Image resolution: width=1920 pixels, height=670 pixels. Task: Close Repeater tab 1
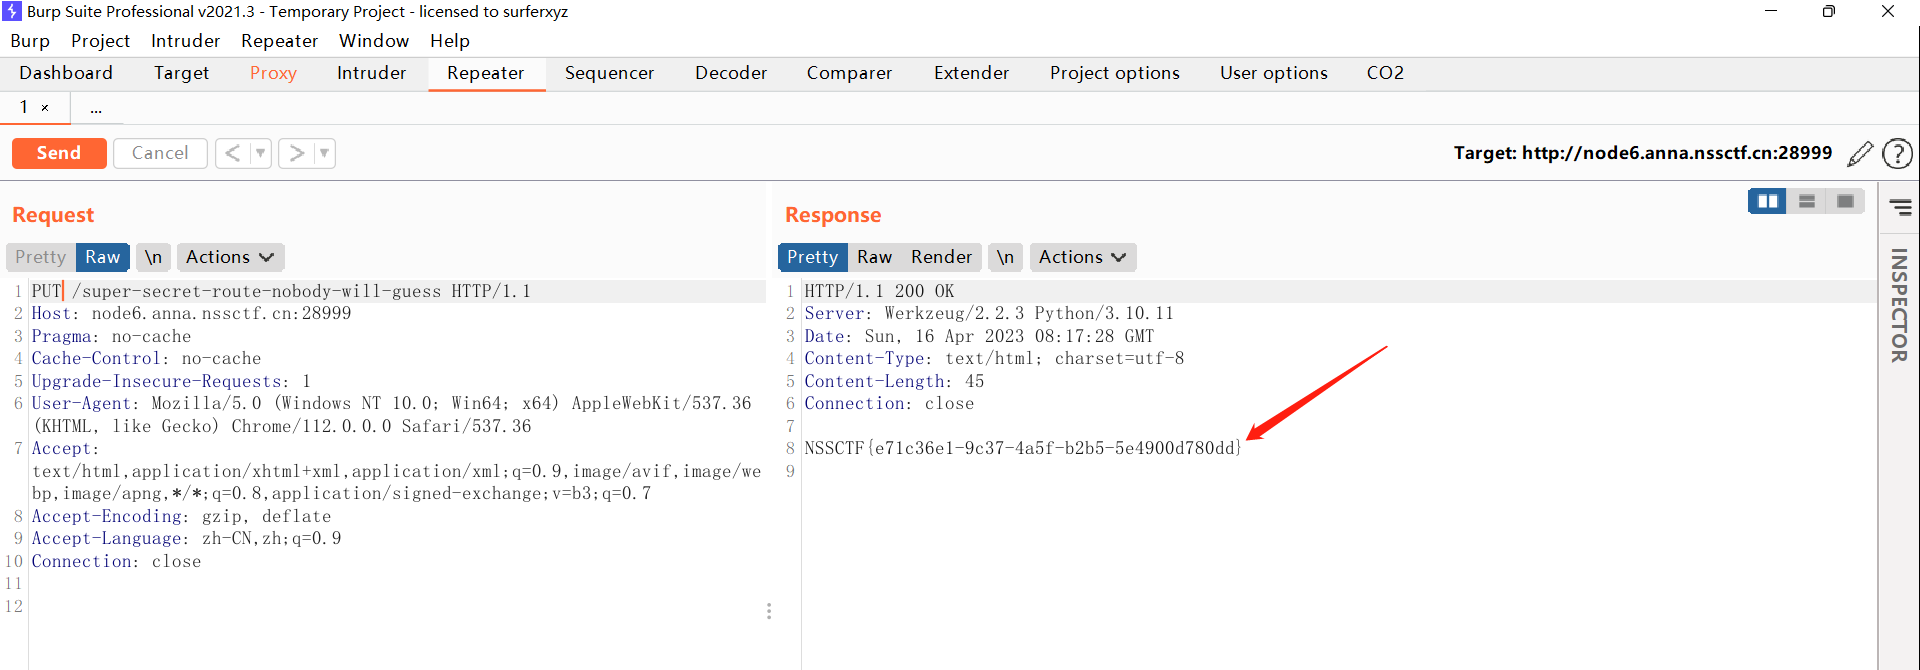click(45, 108)
